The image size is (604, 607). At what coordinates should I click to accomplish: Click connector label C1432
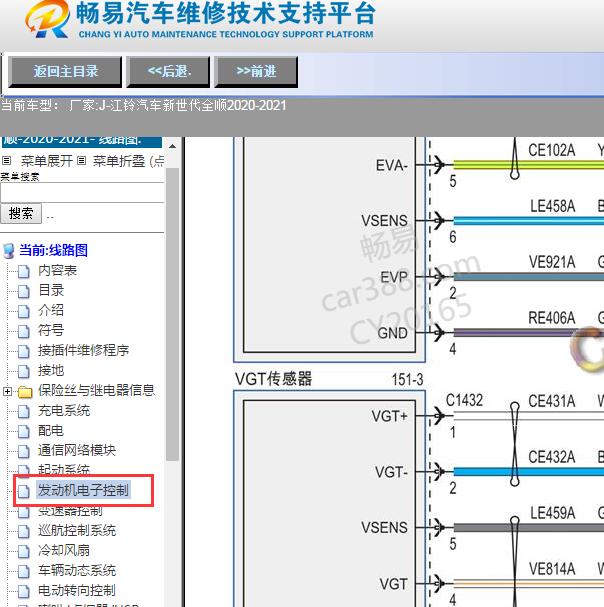(x=464, y=400)
